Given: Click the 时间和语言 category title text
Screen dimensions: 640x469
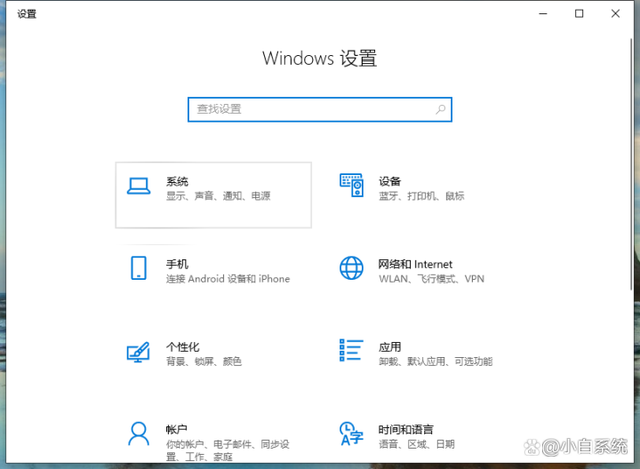Looking at the screenshot, I should click(x=400, y=428).
